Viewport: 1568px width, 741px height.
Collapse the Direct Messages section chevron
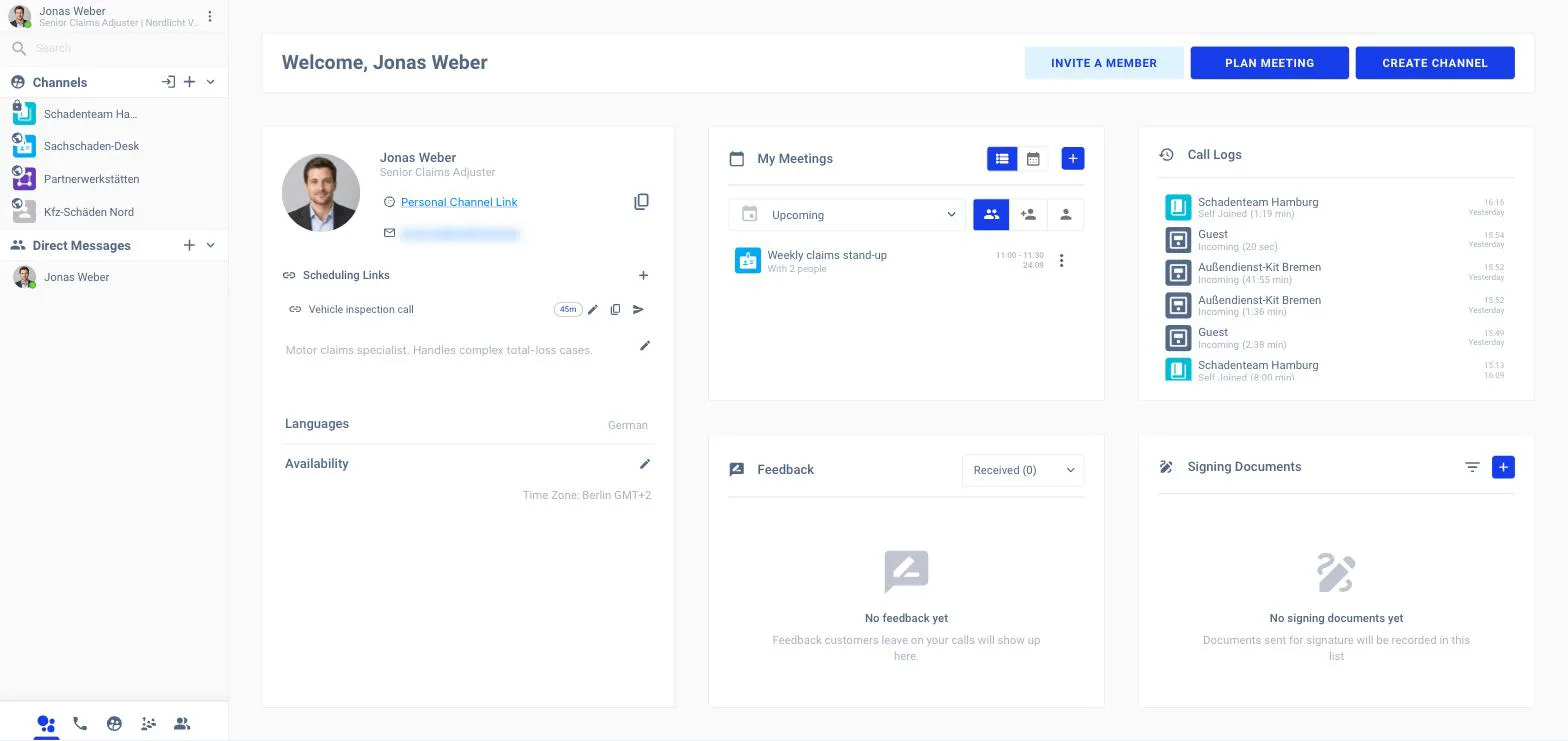(x=210, y=245)
